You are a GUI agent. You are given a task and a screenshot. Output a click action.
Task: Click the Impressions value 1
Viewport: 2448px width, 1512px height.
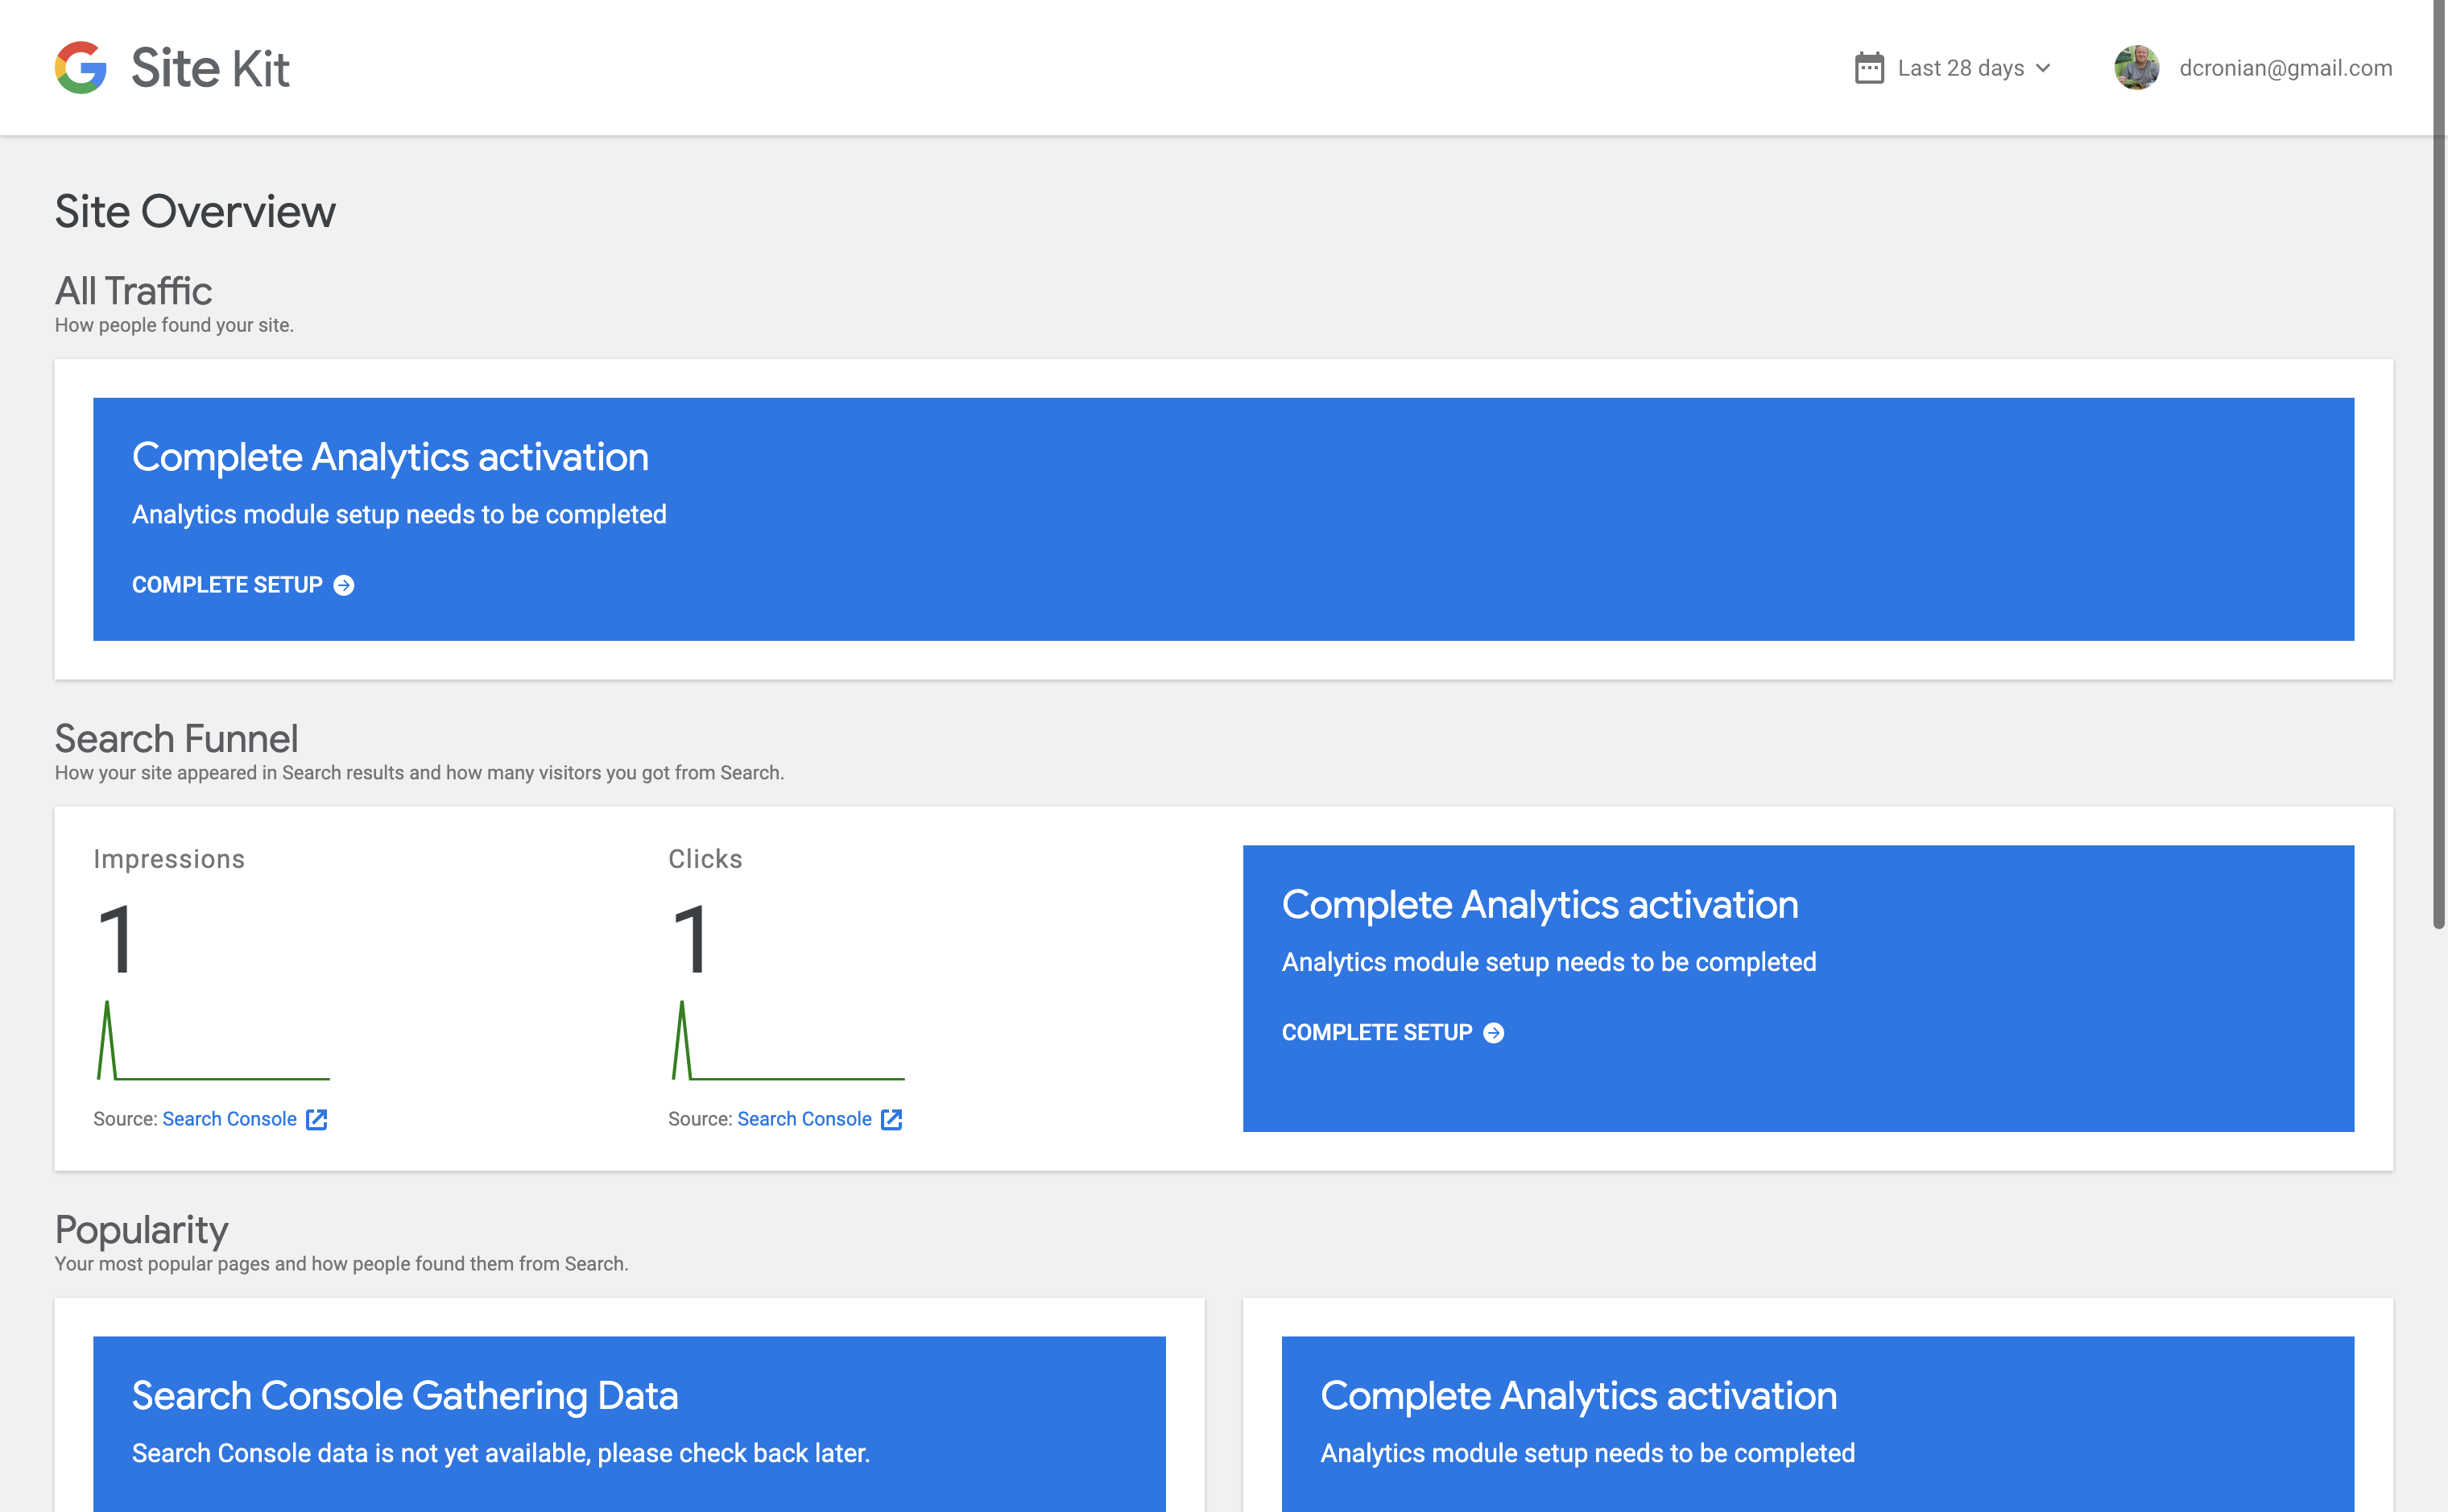coord(116,939)
